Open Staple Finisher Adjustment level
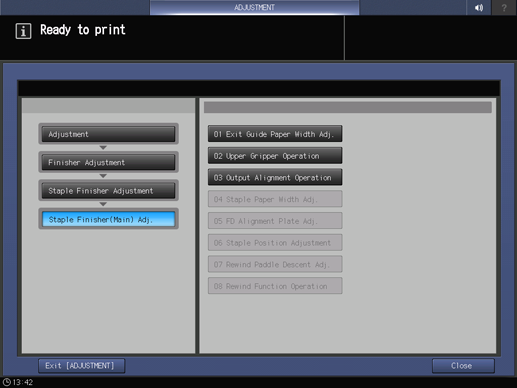This screenshot has height=388, width=517. (x=108, y=191)
